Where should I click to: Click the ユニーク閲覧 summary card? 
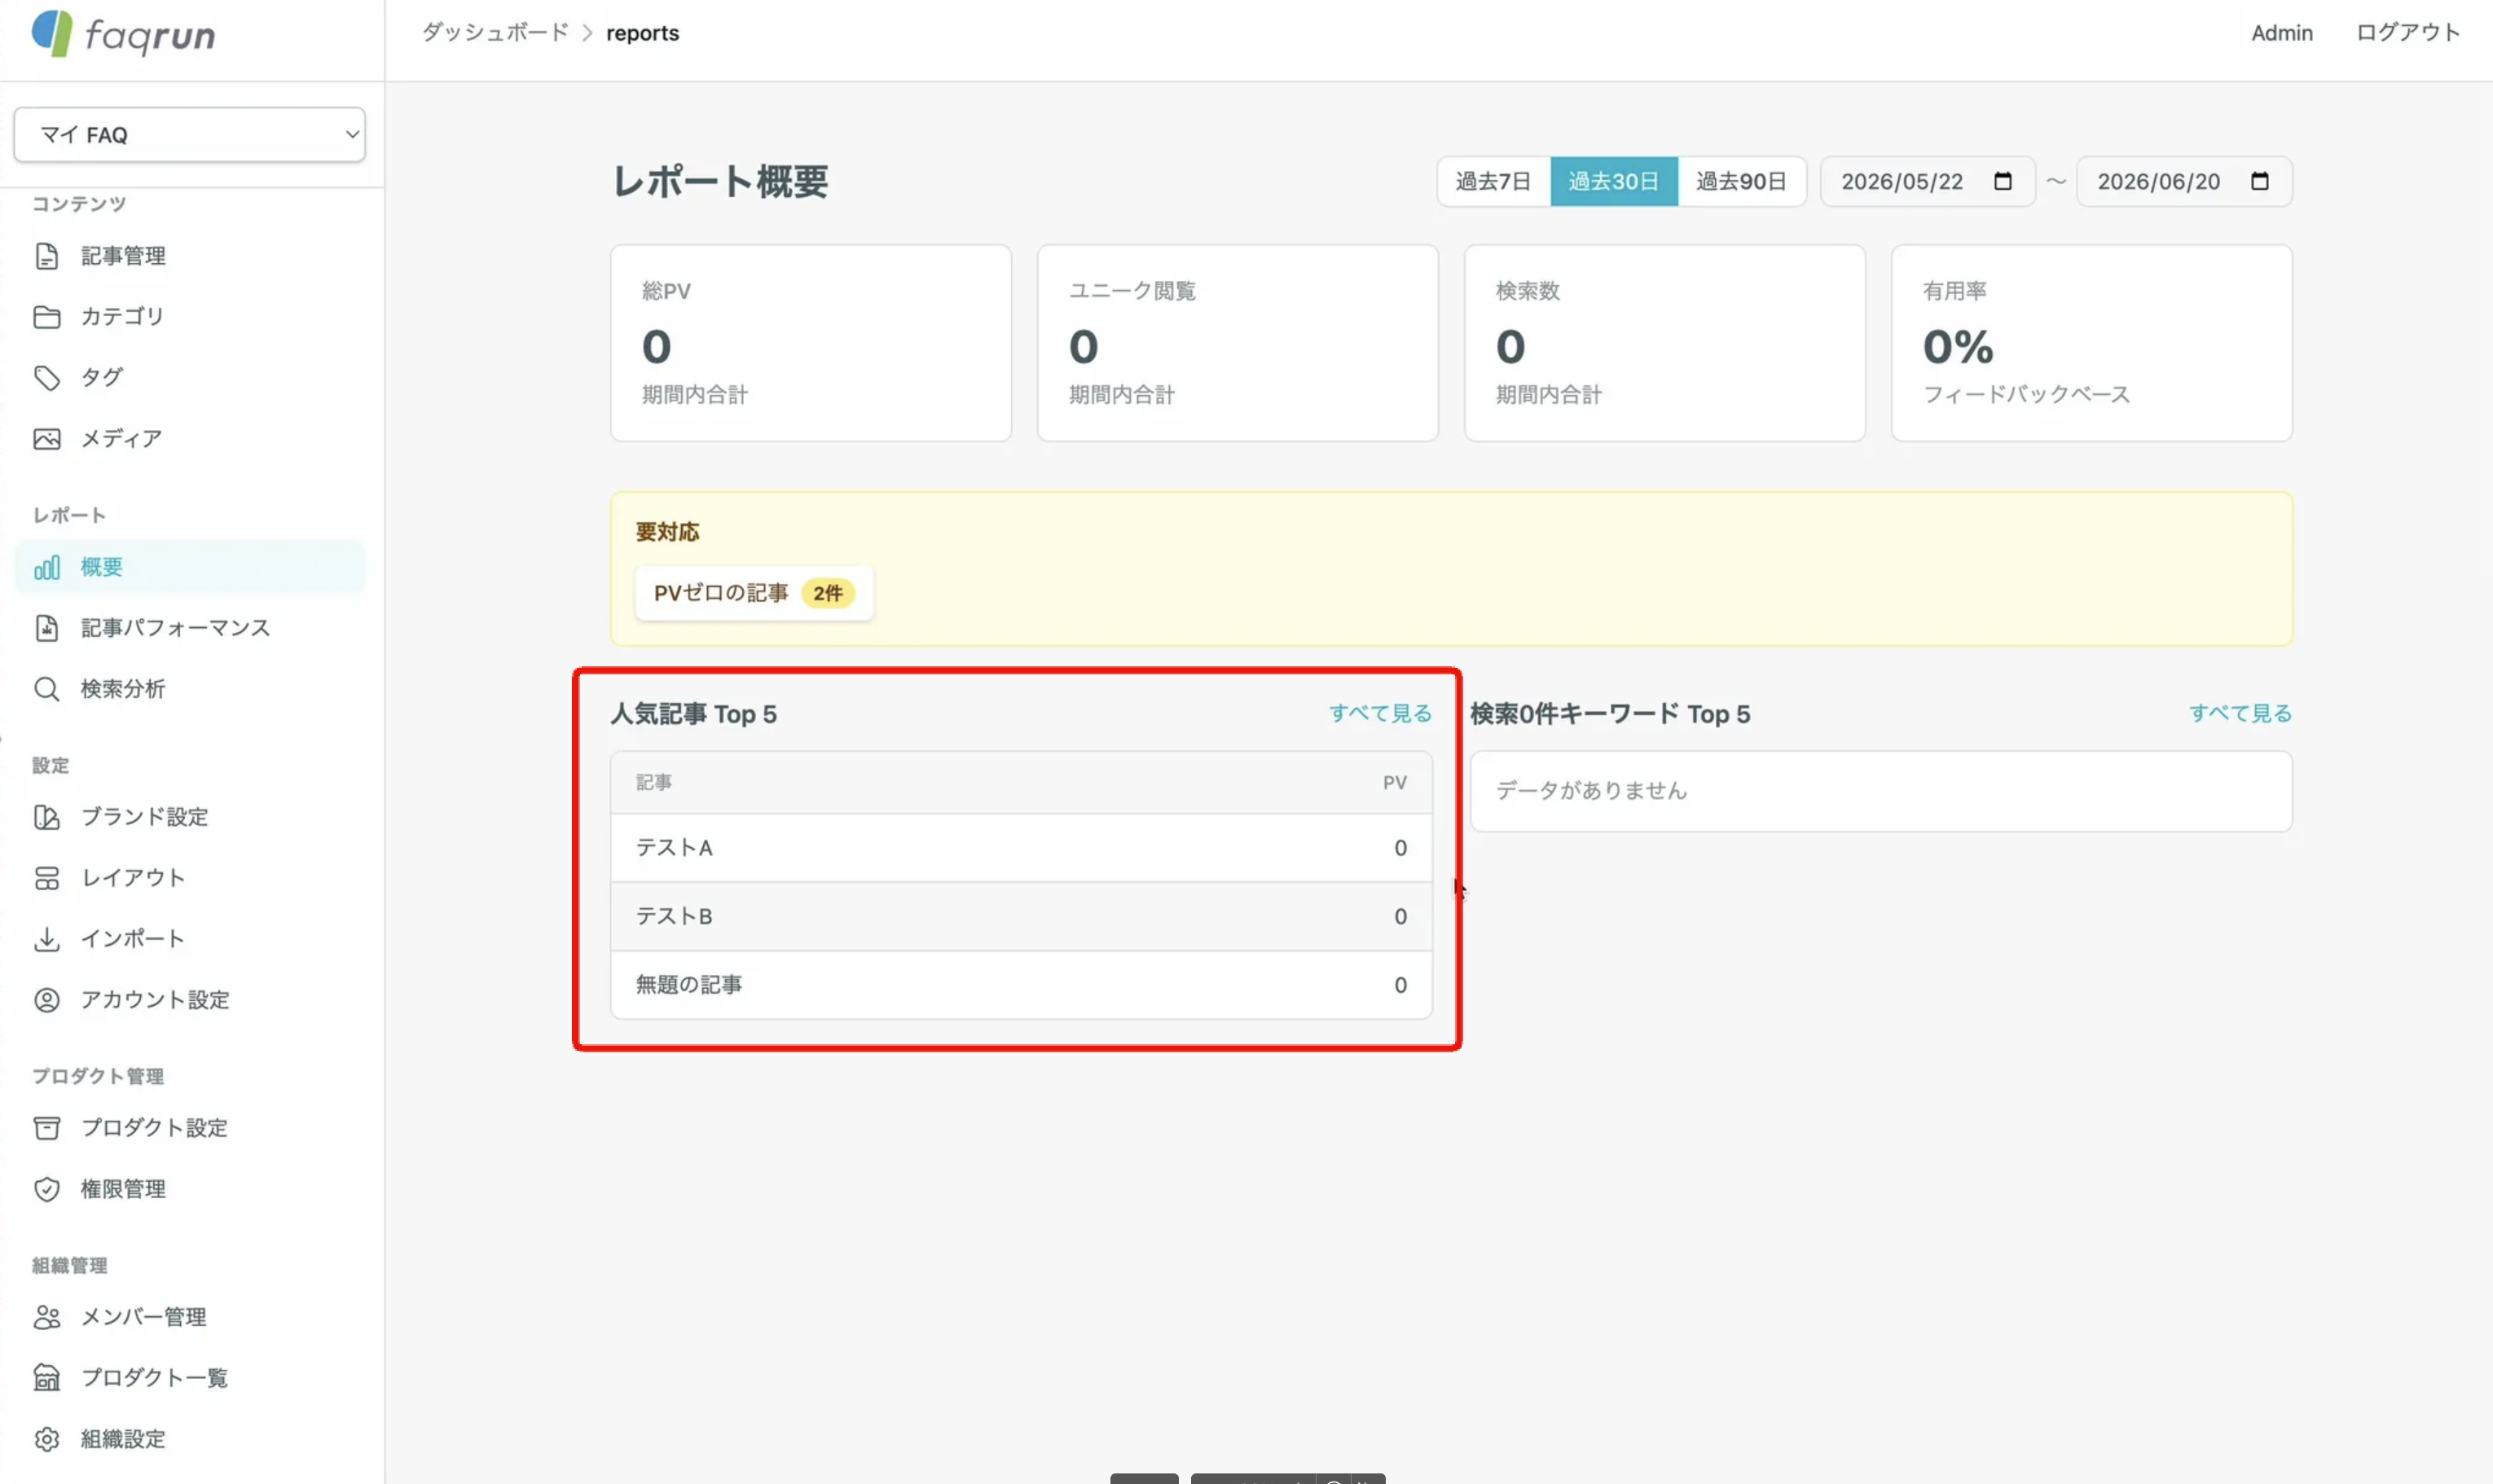(x=1238, y=343)
